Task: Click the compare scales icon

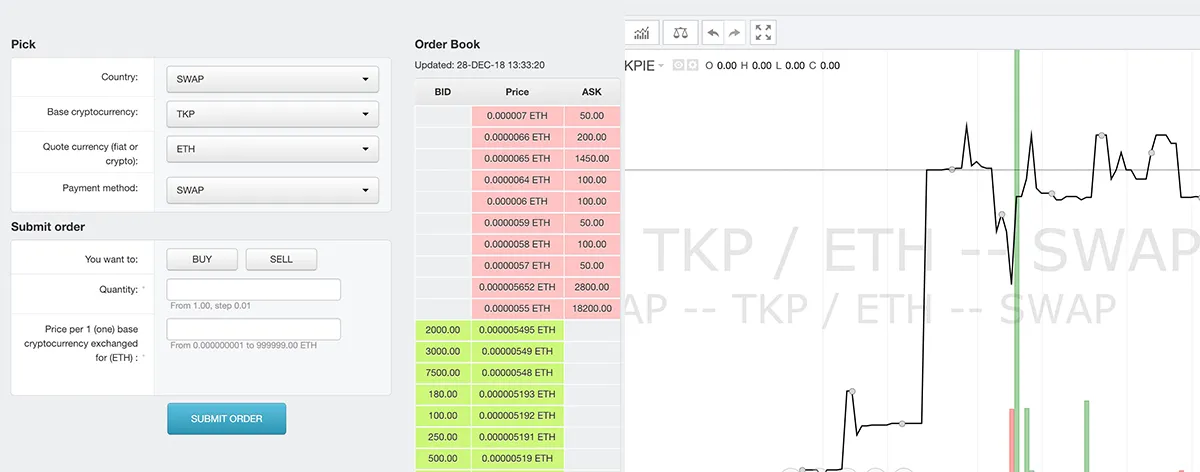Action: coord(681,33)
